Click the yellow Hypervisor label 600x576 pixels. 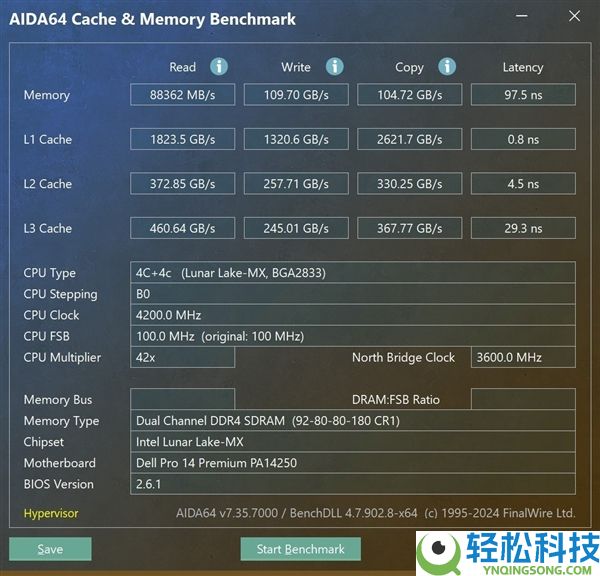click(51, 513)
